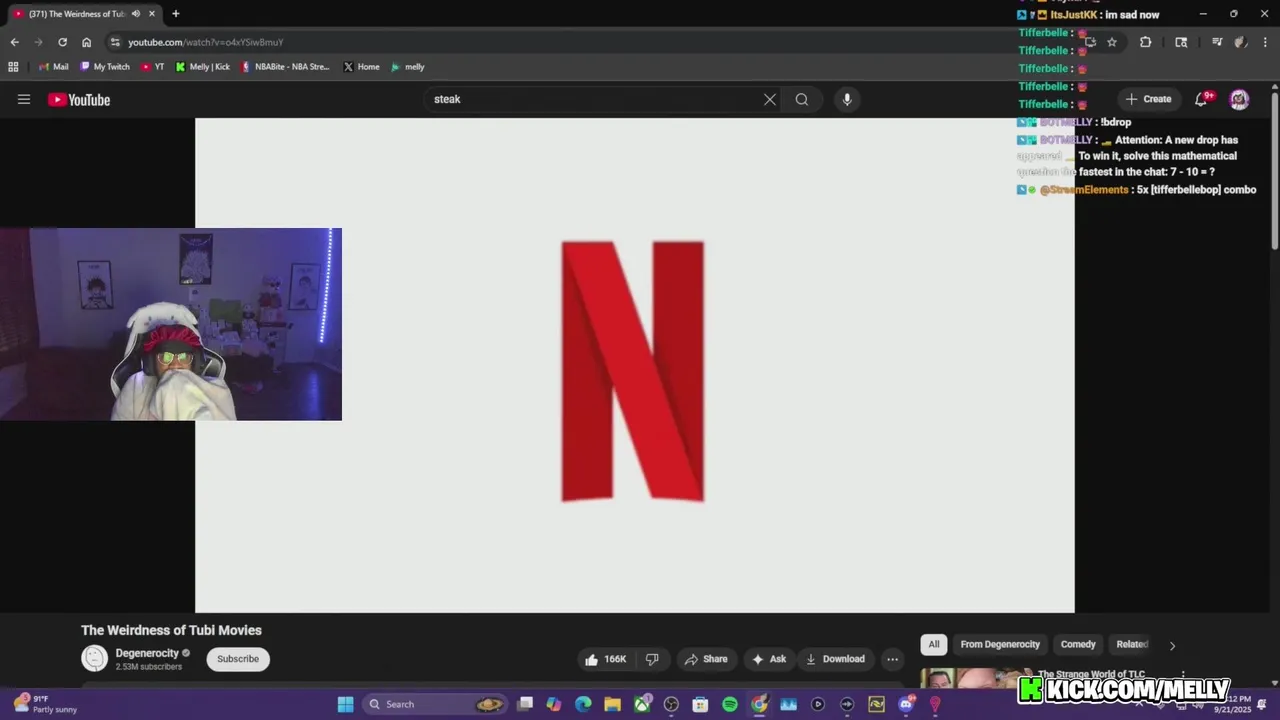Open the YouTube guide hamburger menu
The width and height of the screenshot is (1280, 720).
pyautogui.click(x=24, y=99)
